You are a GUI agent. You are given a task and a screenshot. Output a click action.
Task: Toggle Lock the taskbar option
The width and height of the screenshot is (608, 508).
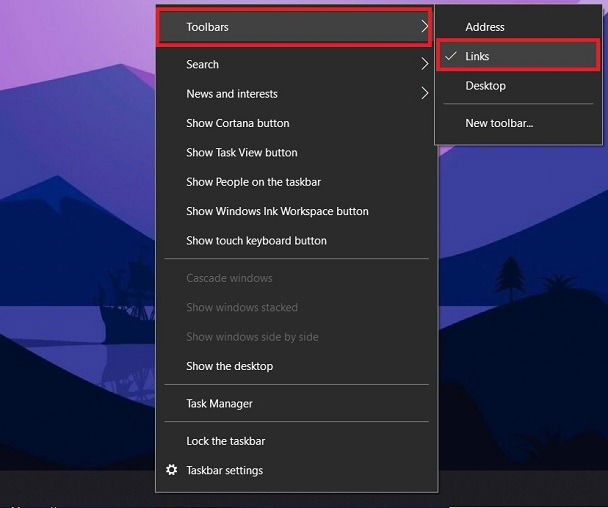297,441
